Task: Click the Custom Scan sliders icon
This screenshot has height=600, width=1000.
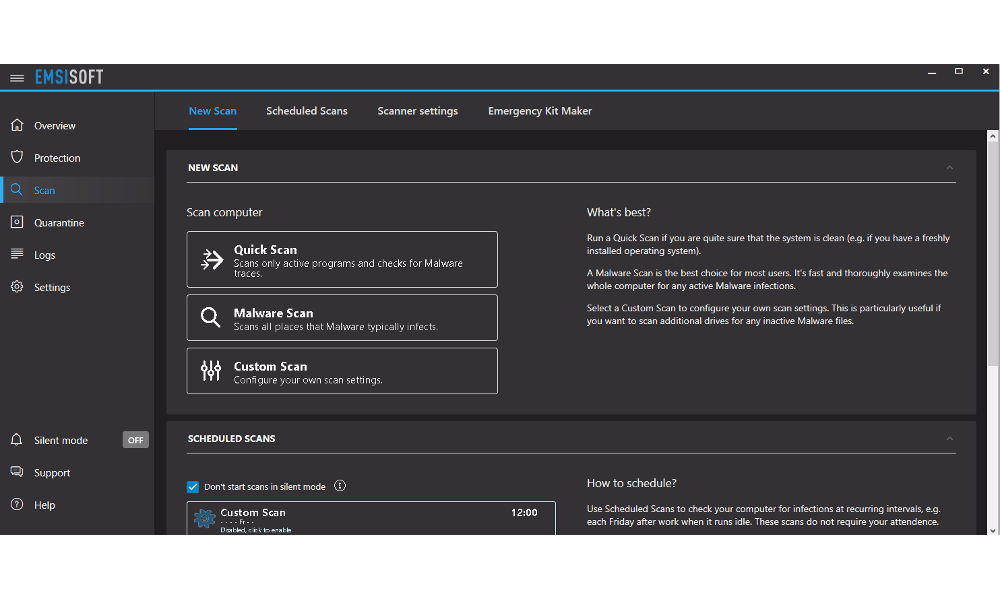Action: click(x=210, y=370)
